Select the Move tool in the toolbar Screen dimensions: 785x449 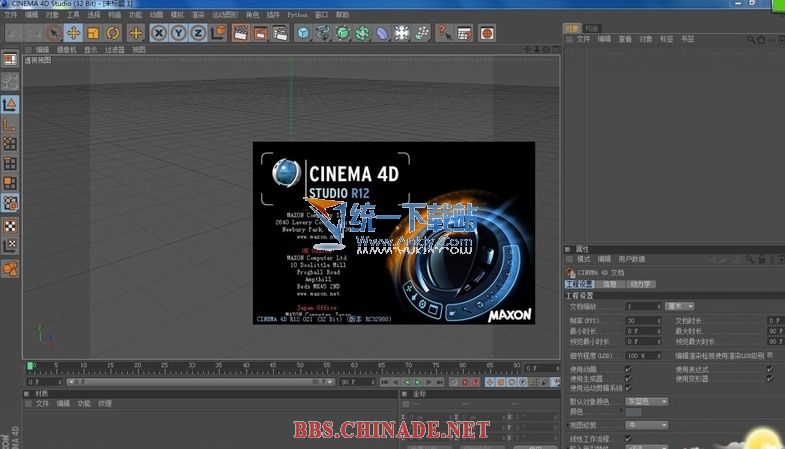coord(74,33)
